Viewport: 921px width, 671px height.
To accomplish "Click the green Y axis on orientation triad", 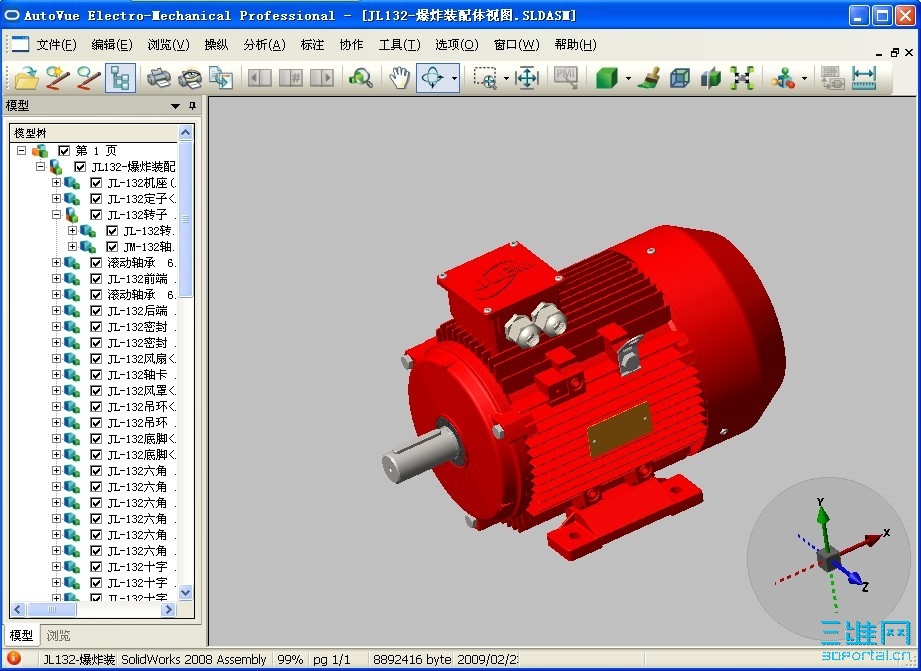I will coord(823,525).
